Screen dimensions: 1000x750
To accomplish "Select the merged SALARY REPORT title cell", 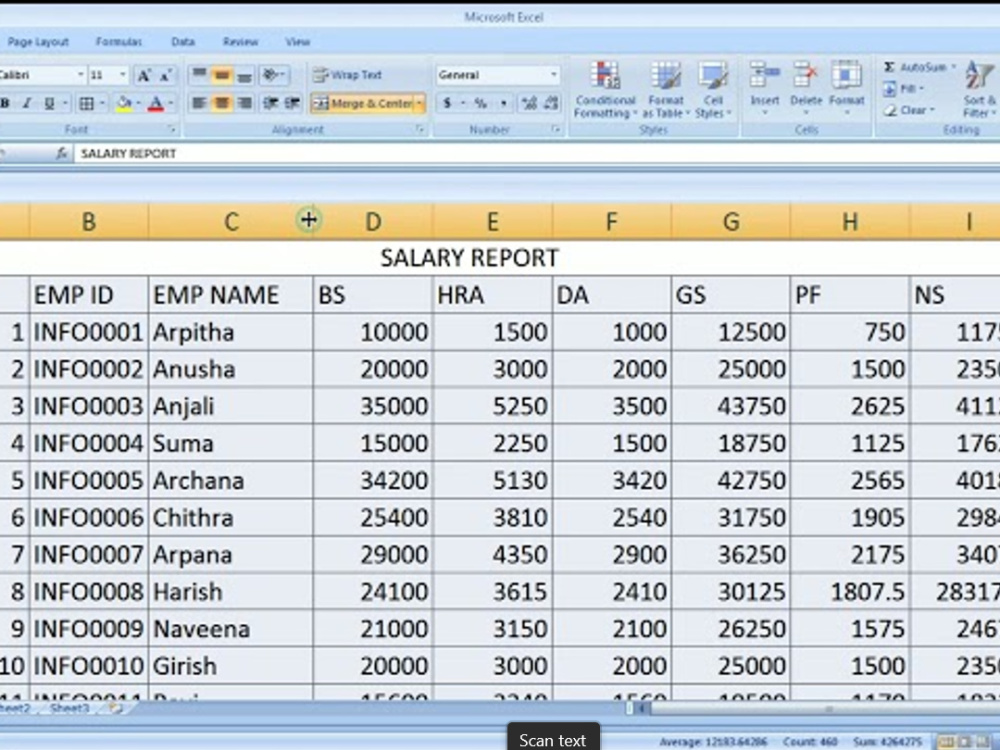I will tap(500, 258).
